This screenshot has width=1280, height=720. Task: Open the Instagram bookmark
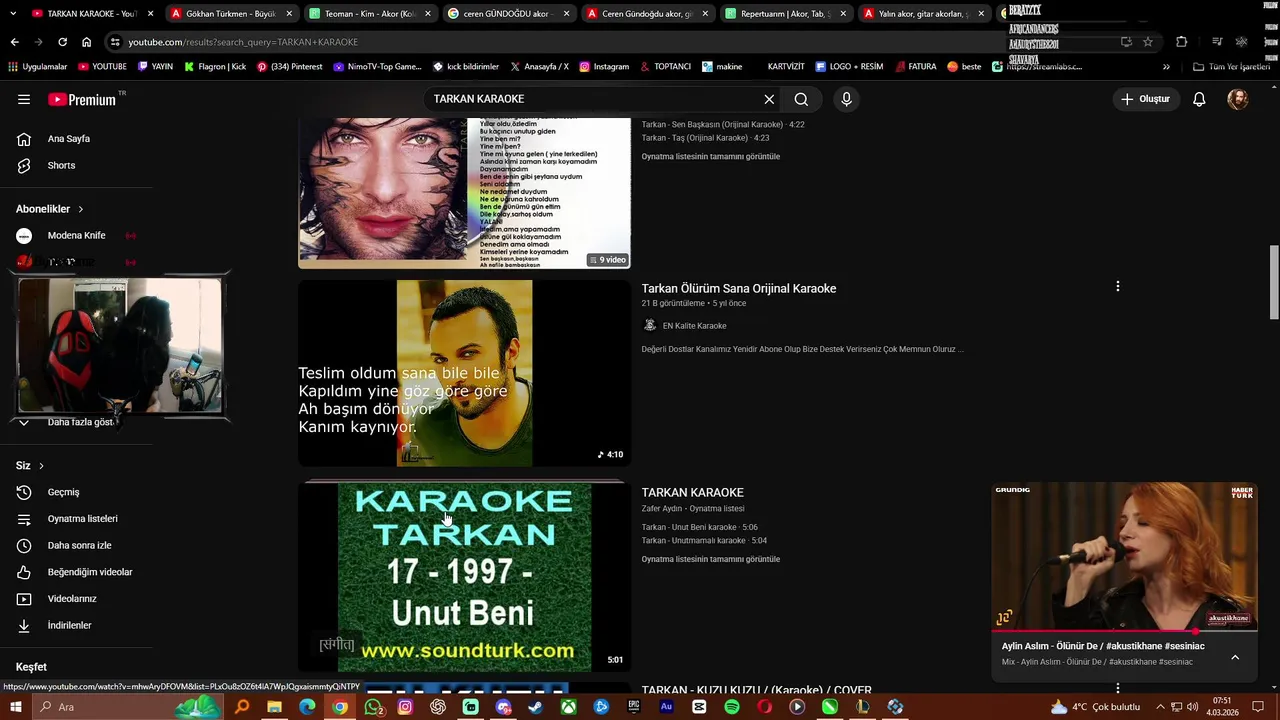[604, 67]
